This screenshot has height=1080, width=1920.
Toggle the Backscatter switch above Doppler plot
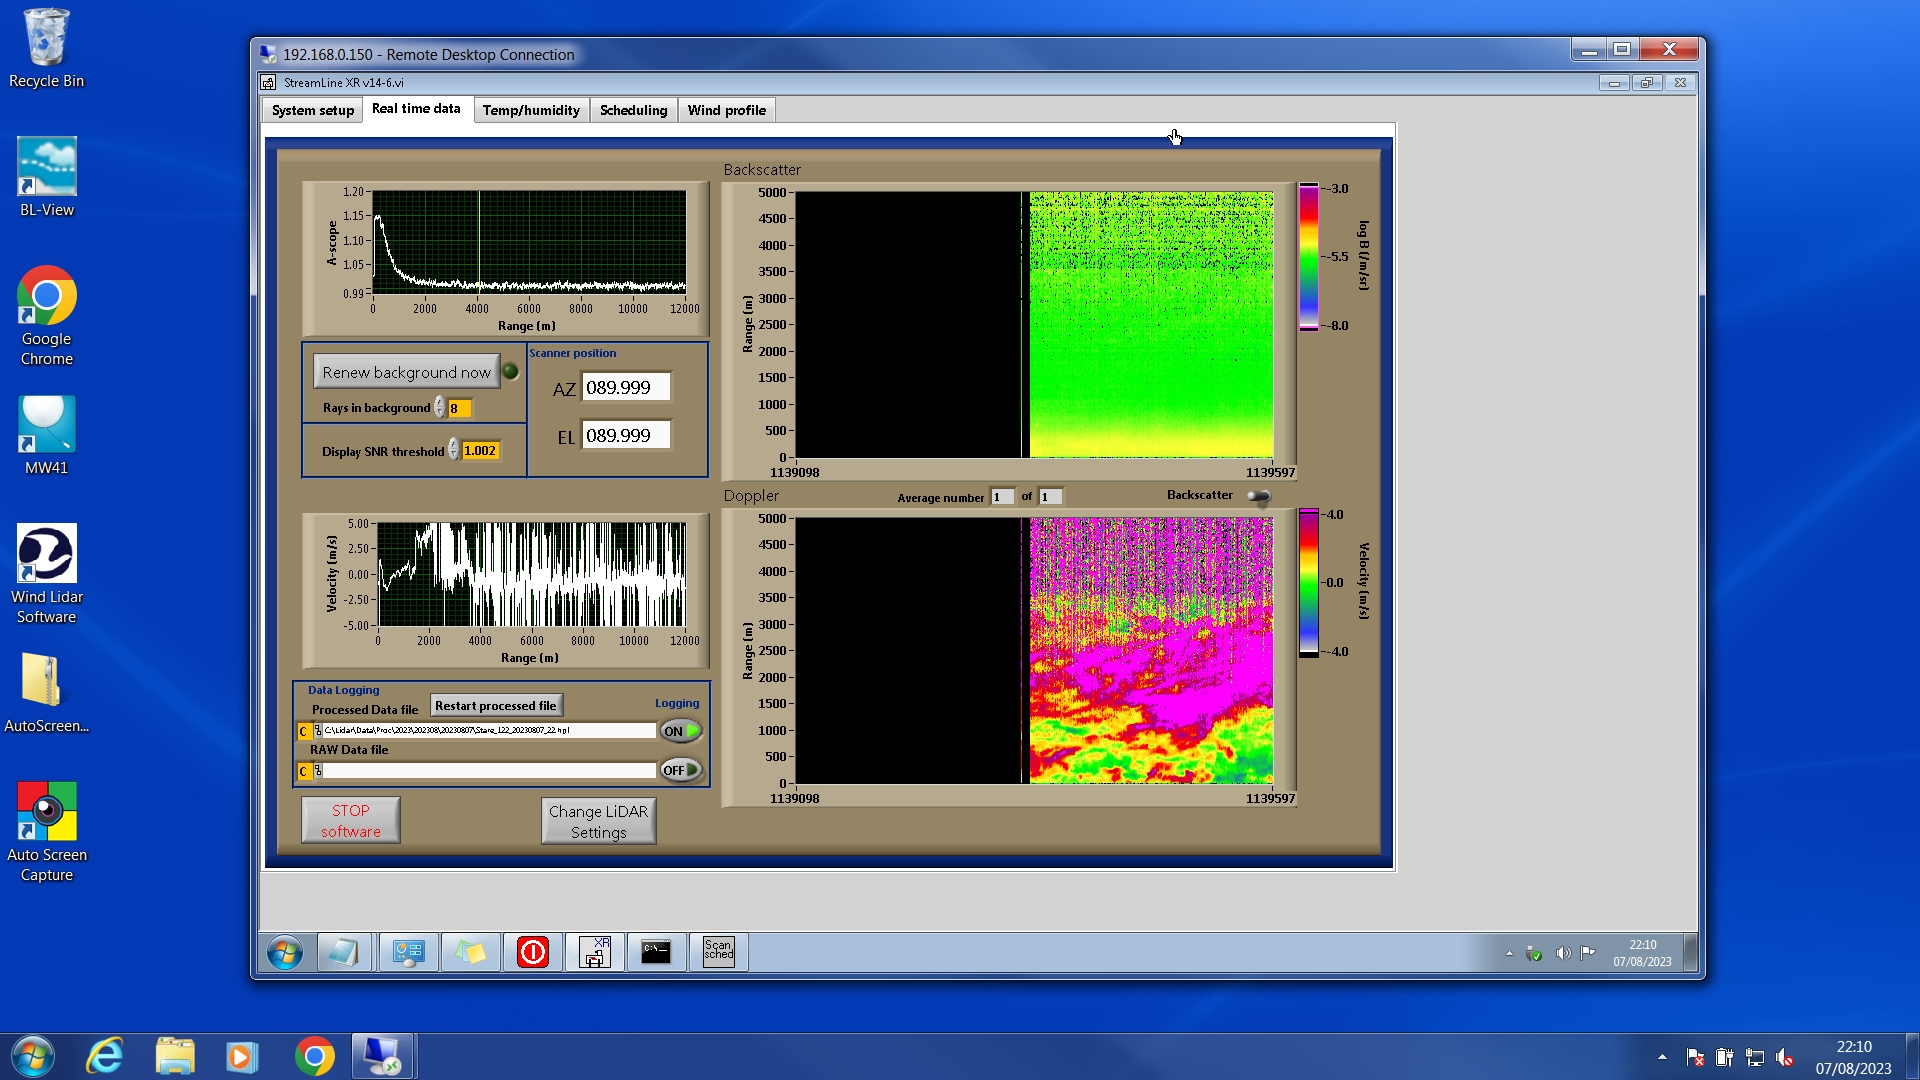pyautogui.click(x=1258, y=496)
